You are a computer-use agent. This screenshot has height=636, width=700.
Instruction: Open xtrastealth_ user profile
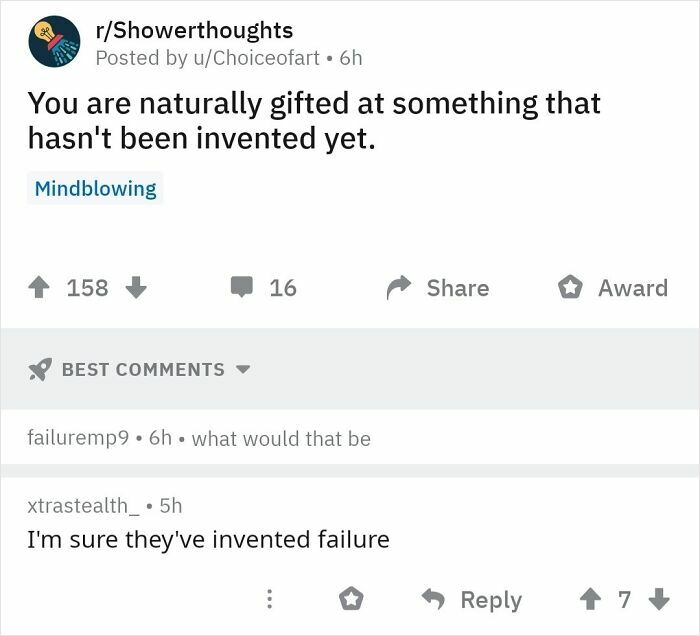click(79, 505)
